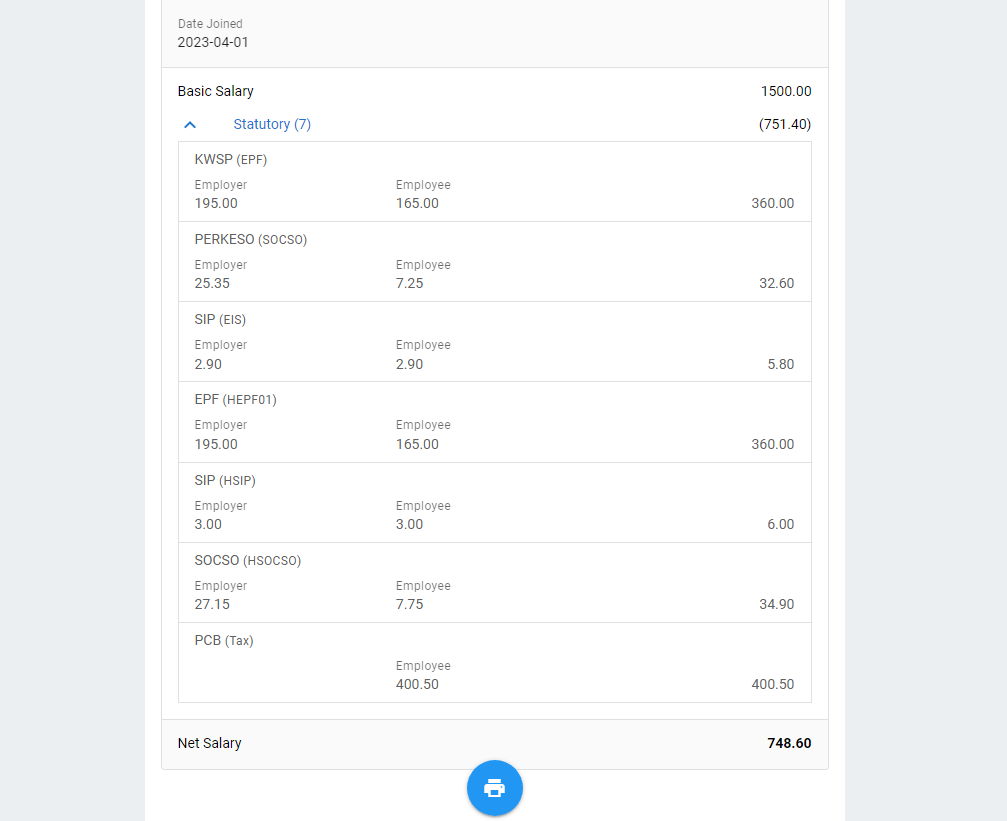Click the Basic Salary label
The image size is (1007, 821).
tap(215, 91)
